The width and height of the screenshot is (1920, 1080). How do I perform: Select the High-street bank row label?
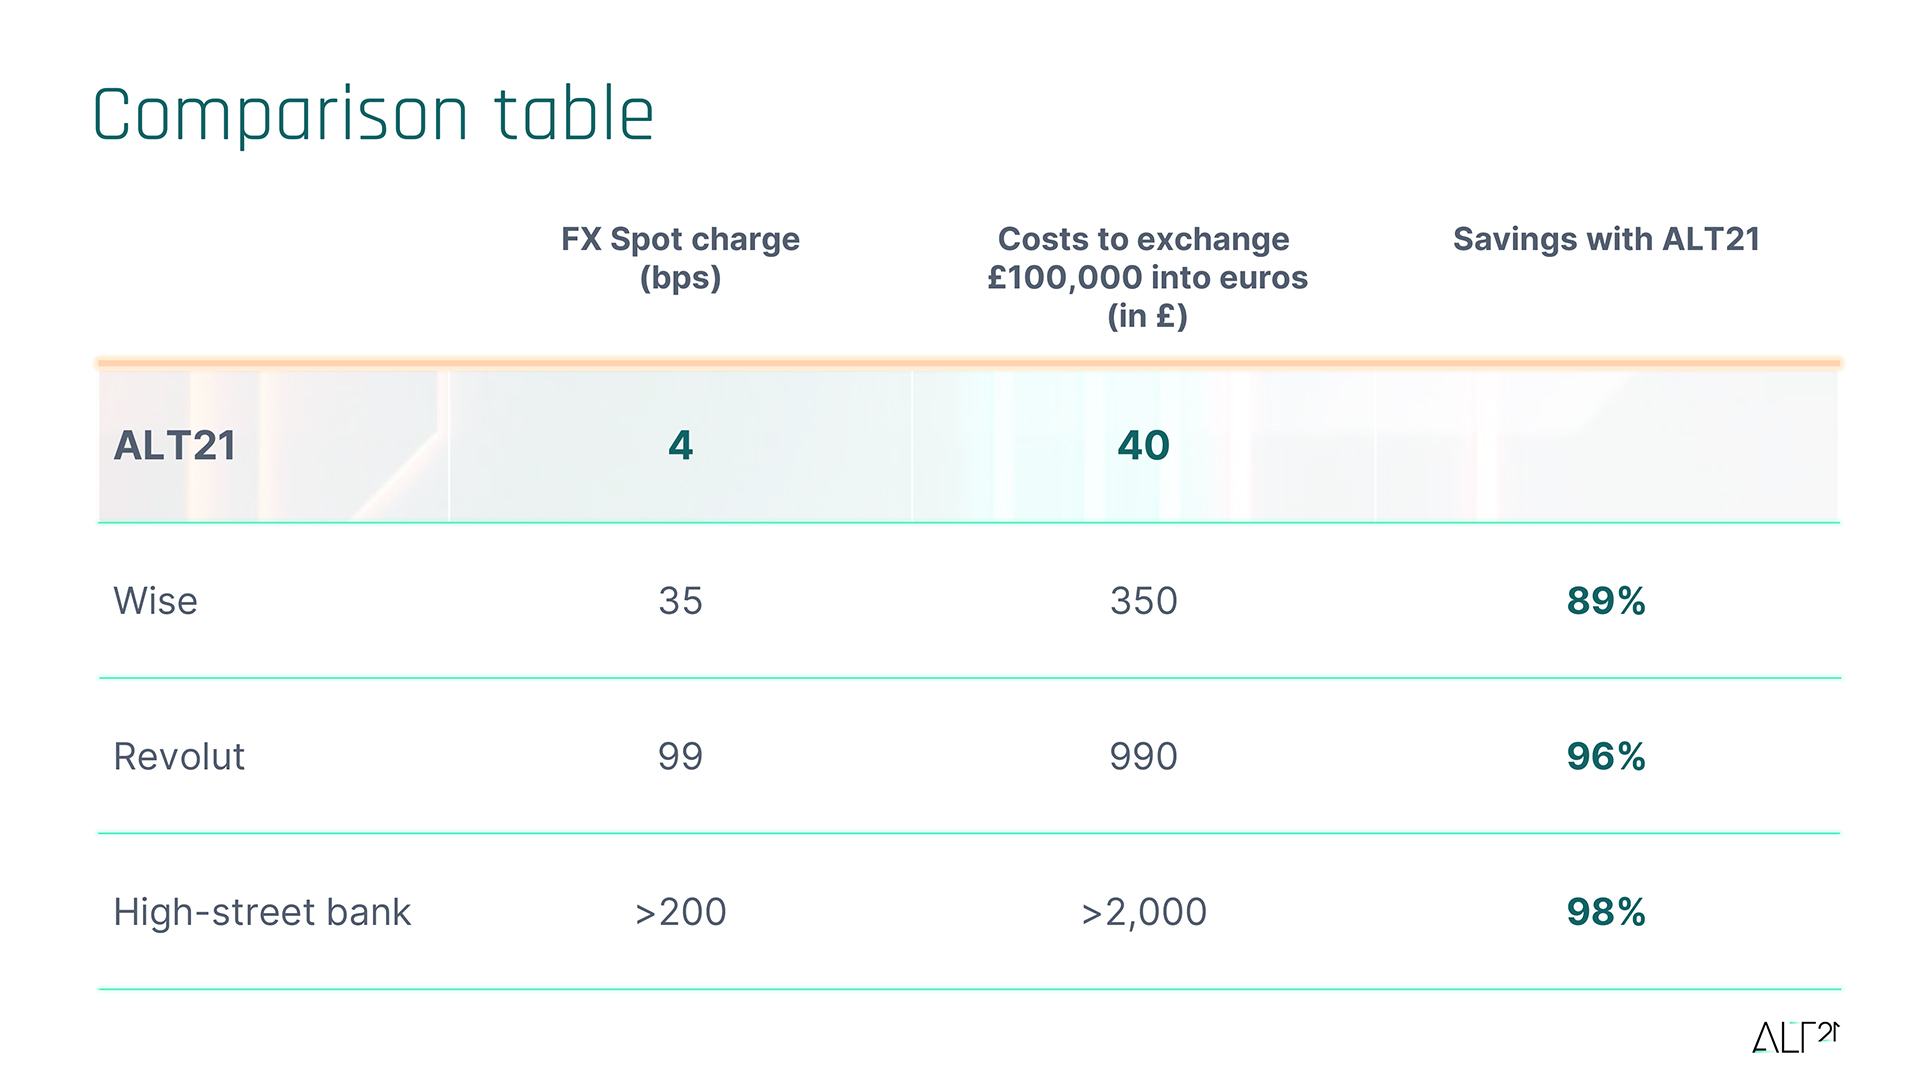262,912
